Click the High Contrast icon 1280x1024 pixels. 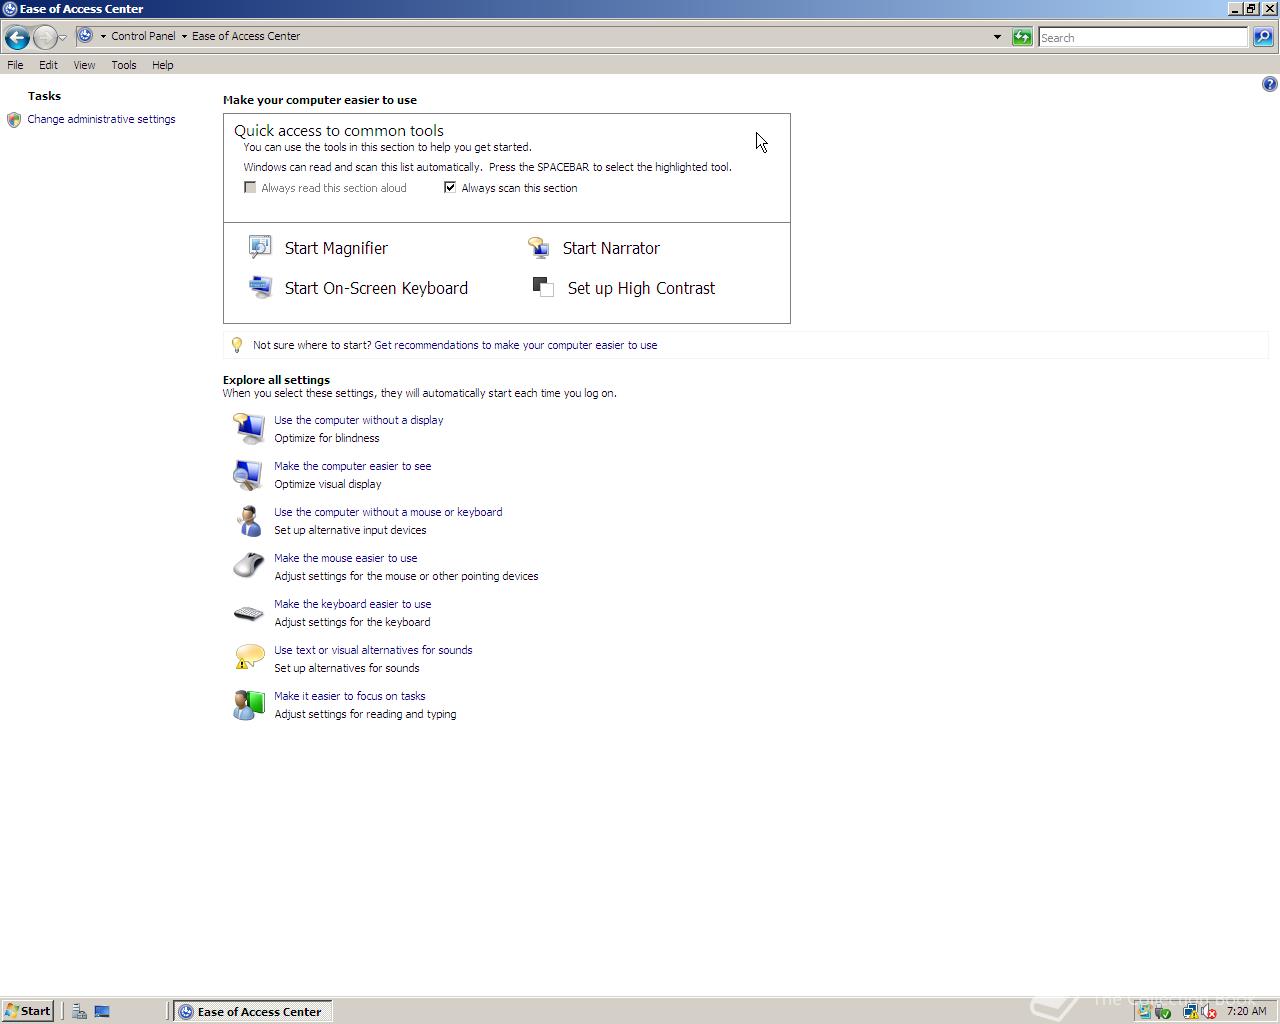(x=543, y=287)
